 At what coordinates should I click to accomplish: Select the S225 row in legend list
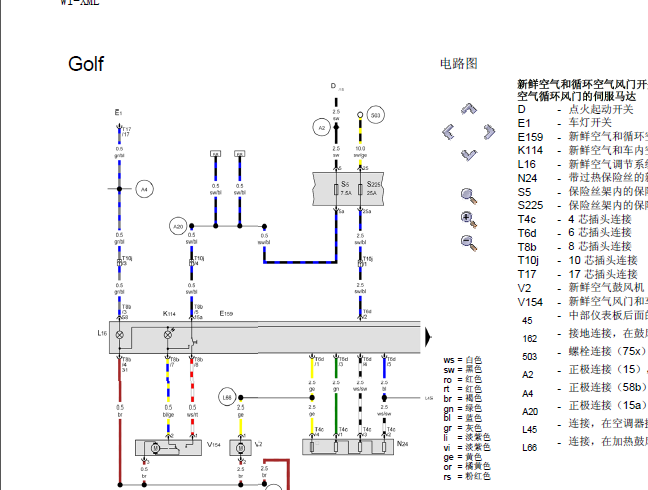[583, 205]
